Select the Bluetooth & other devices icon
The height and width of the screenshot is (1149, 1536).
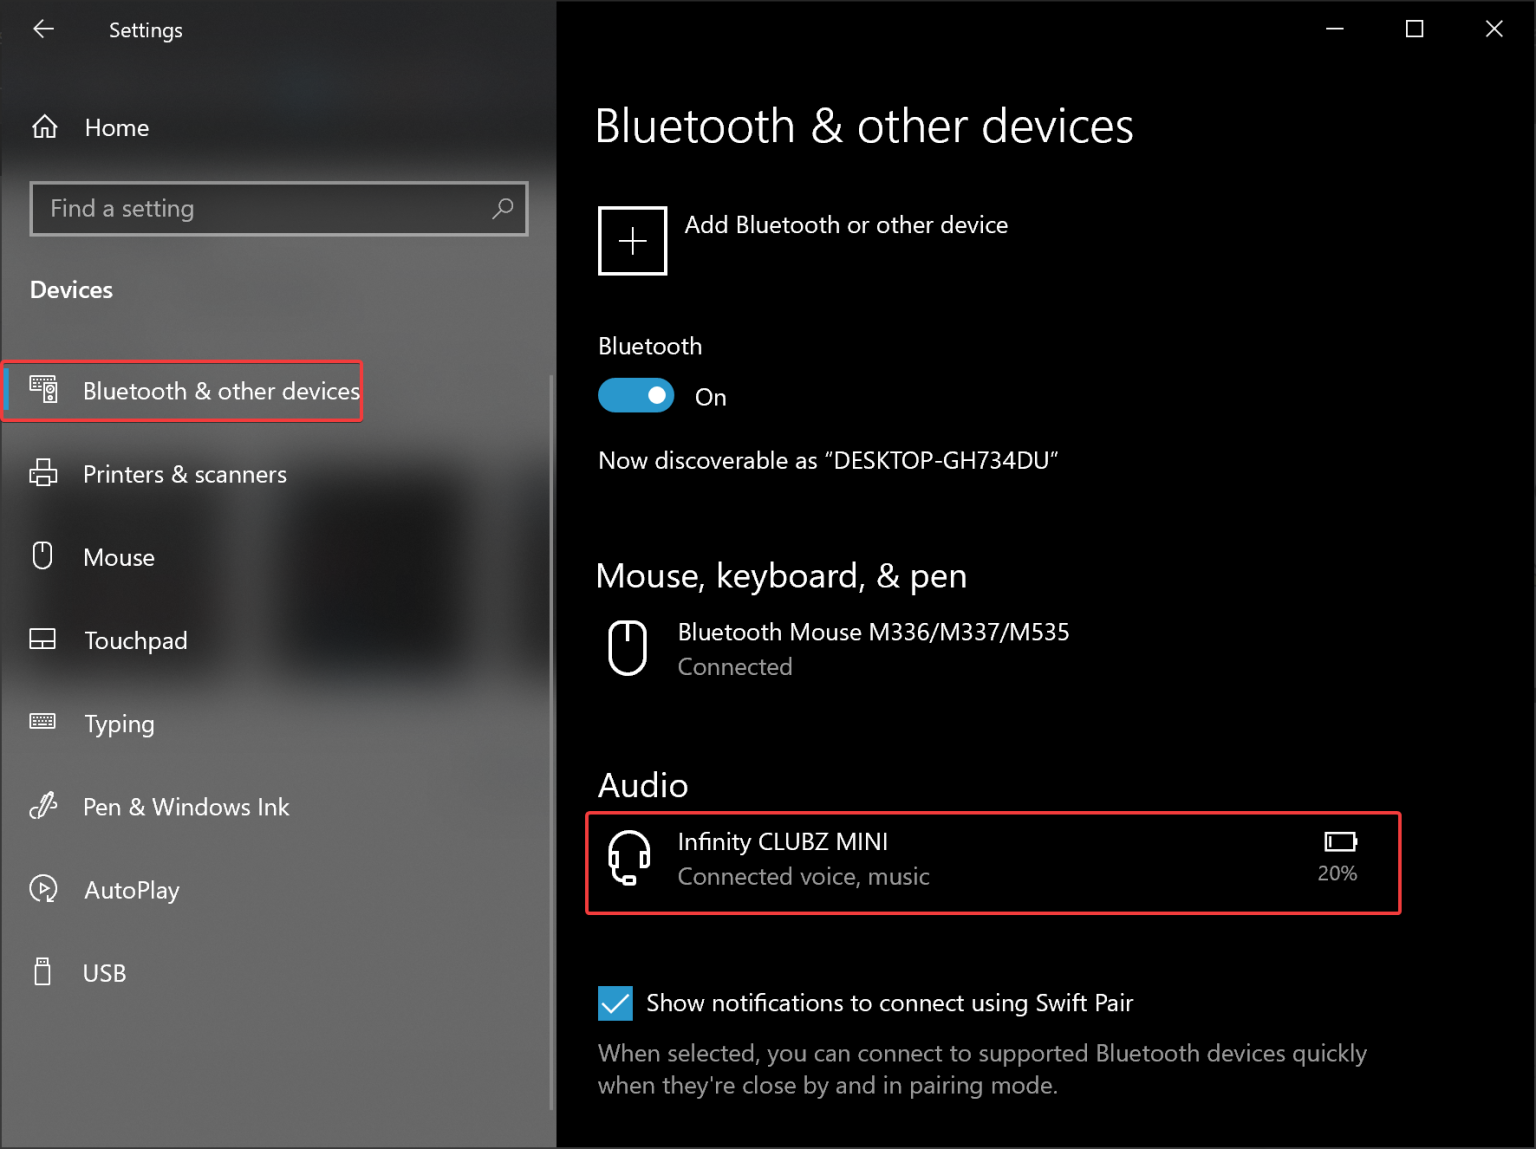(44, 390)
